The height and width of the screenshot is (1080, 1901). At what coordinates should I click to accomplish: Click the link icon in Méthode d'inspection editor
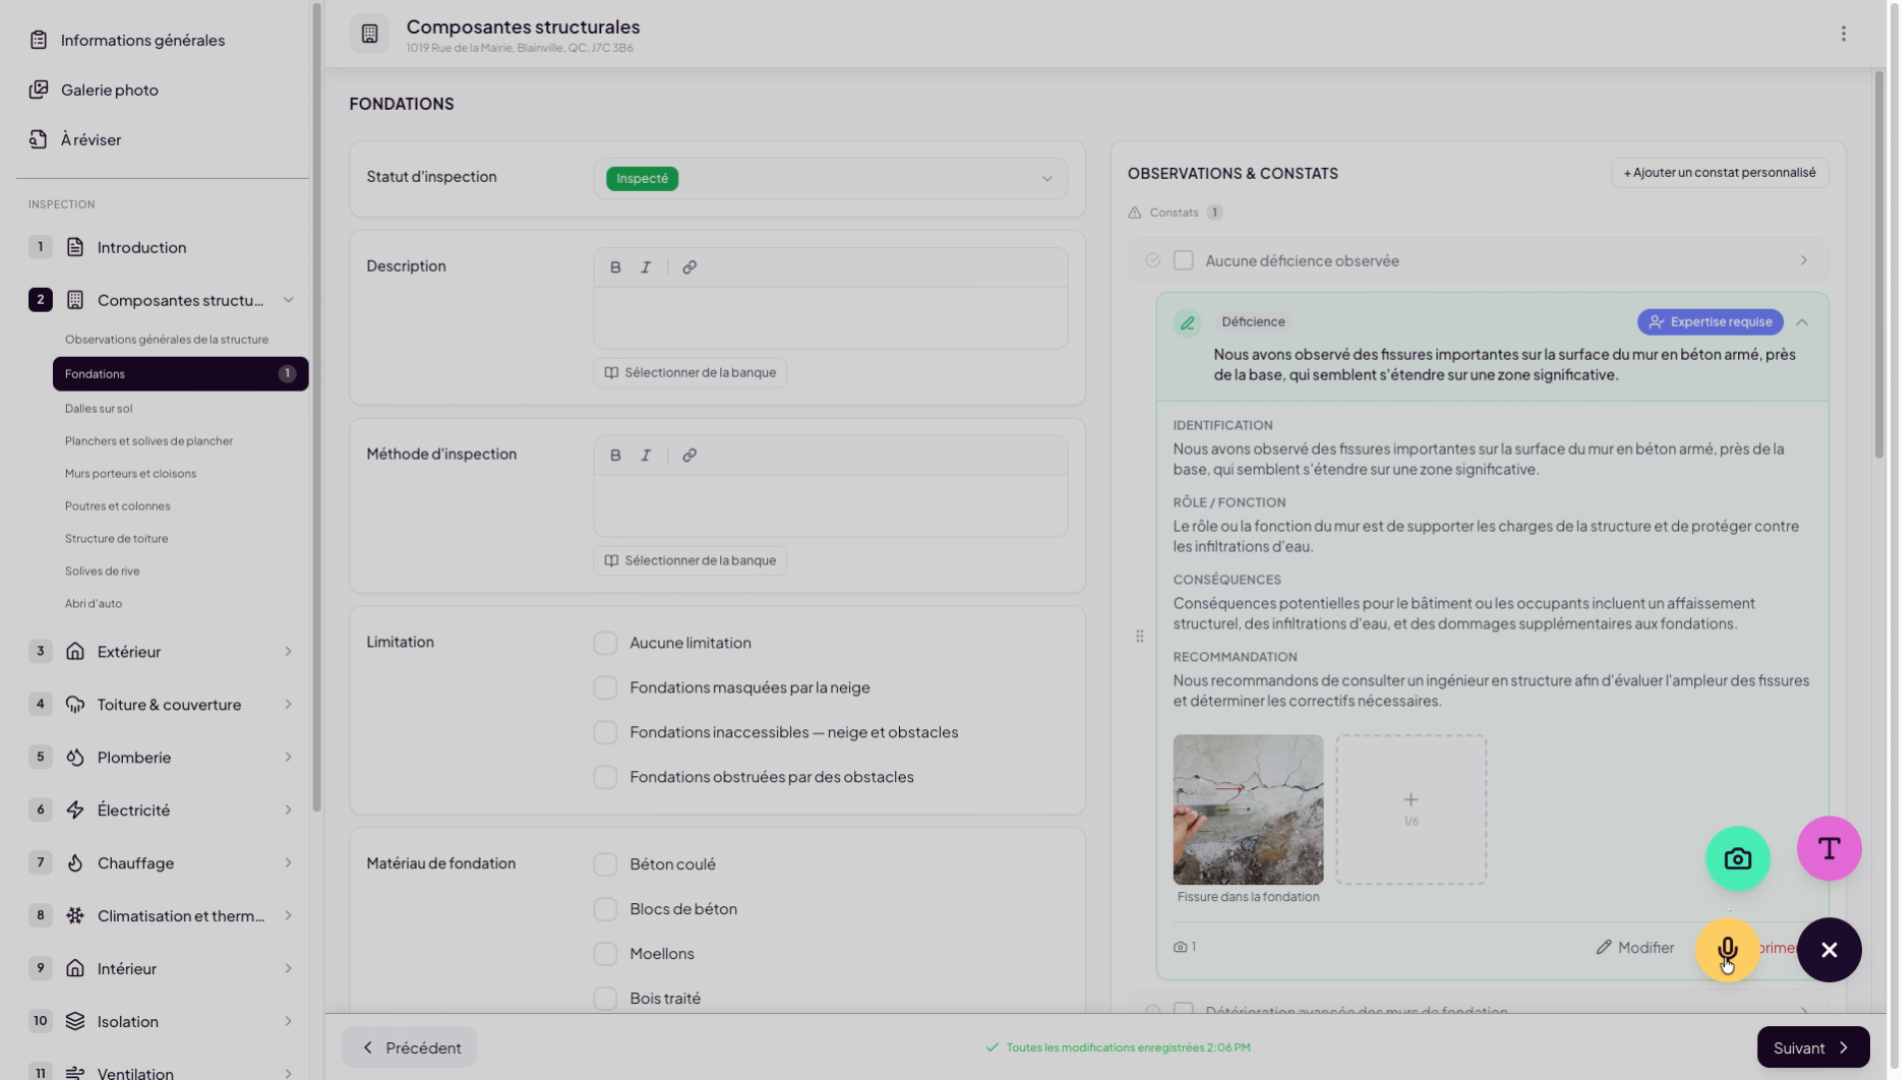[x=689, y=455]
